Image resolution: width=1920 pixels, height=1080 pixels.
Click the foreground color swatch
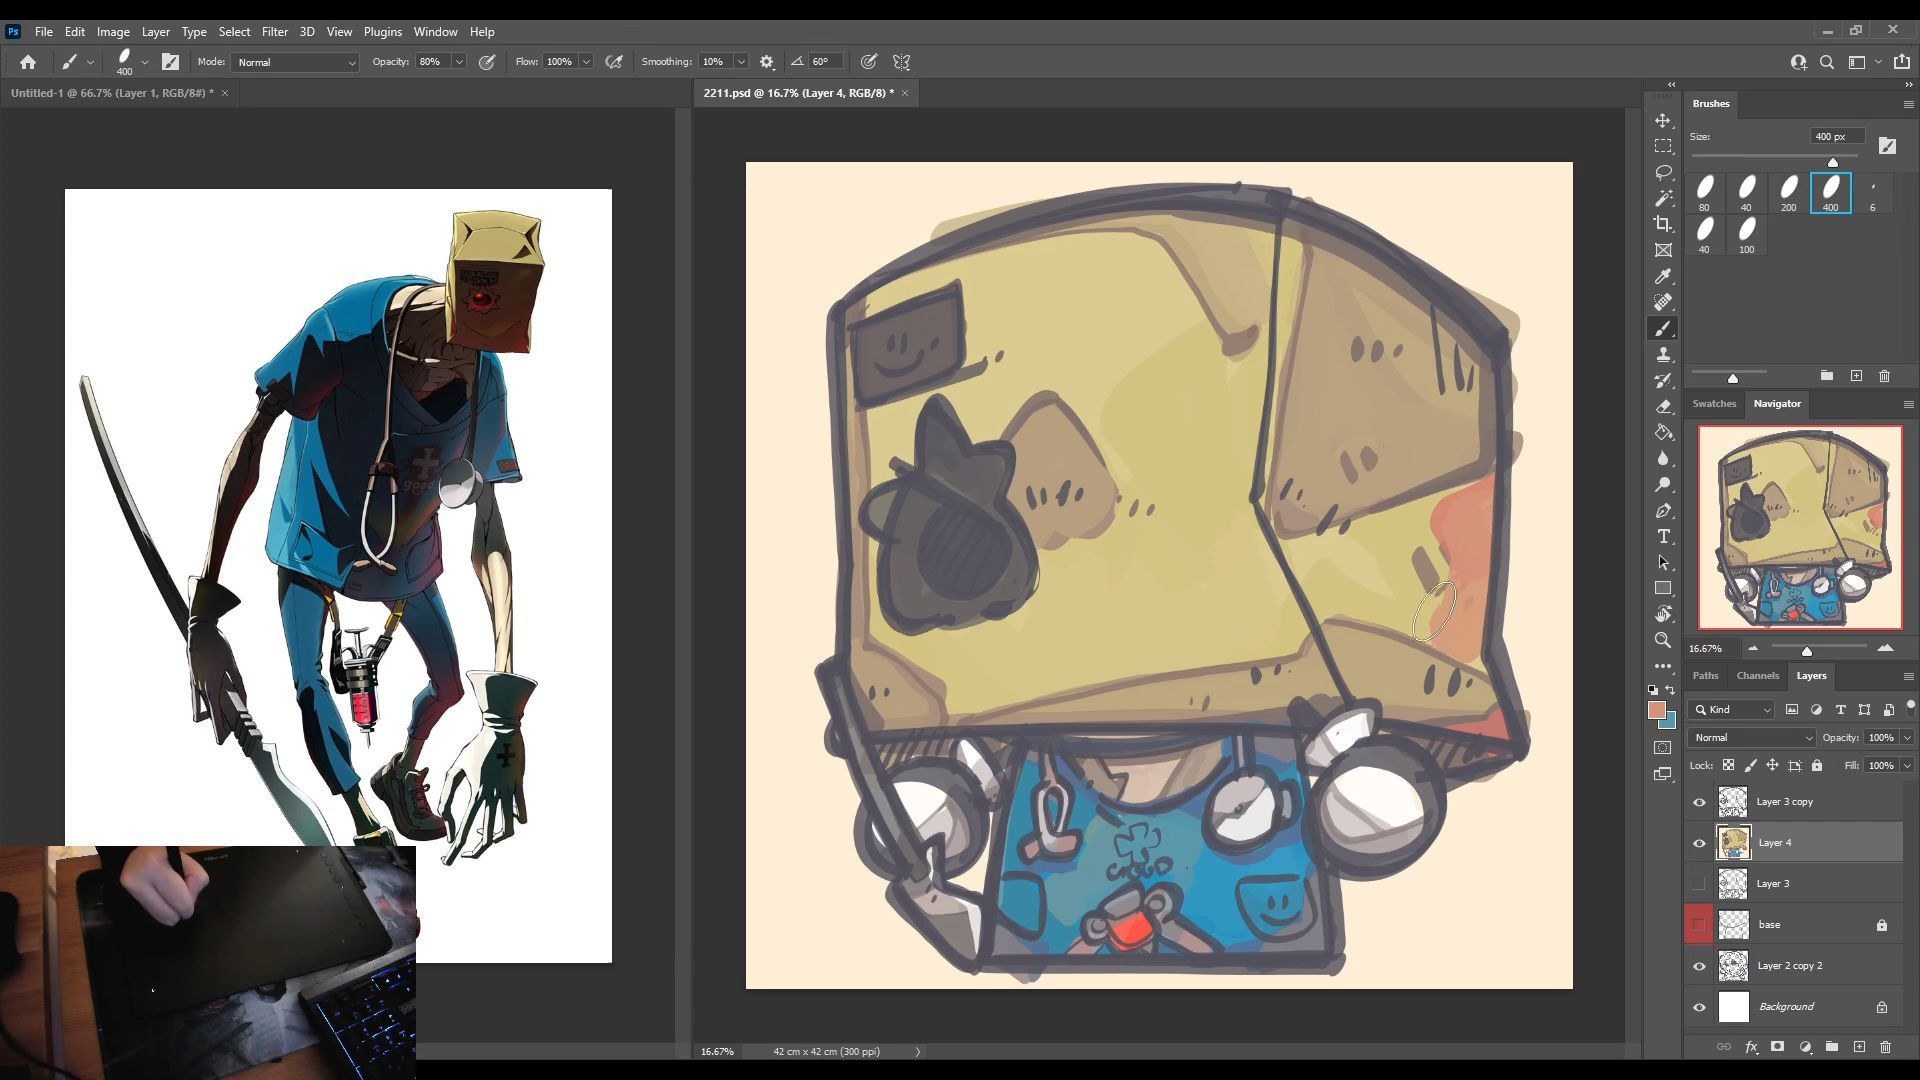tap(1657, 710)
